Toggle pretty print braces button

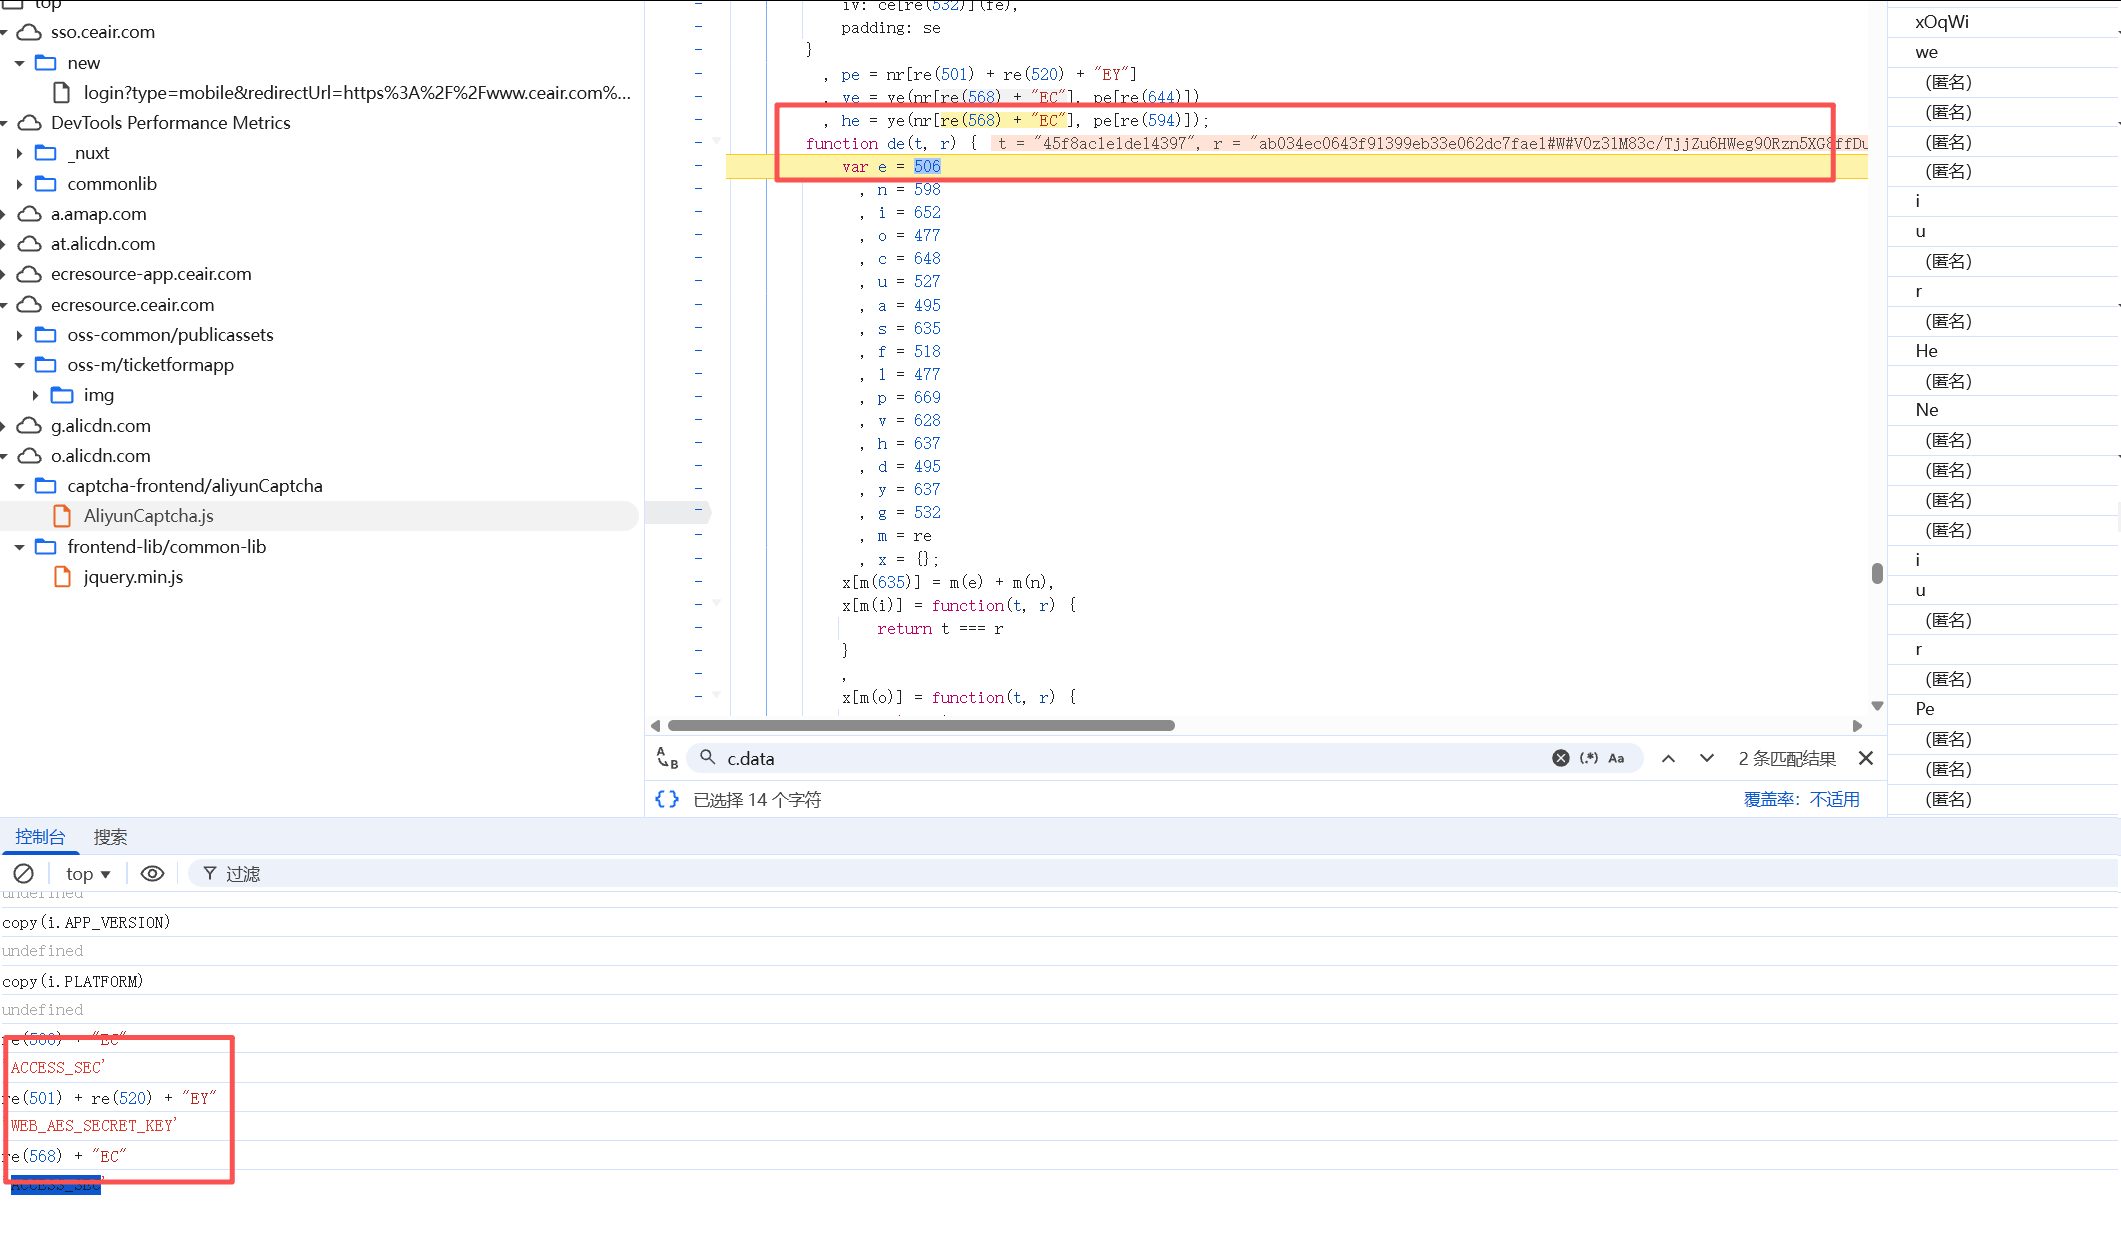(667, 799)
